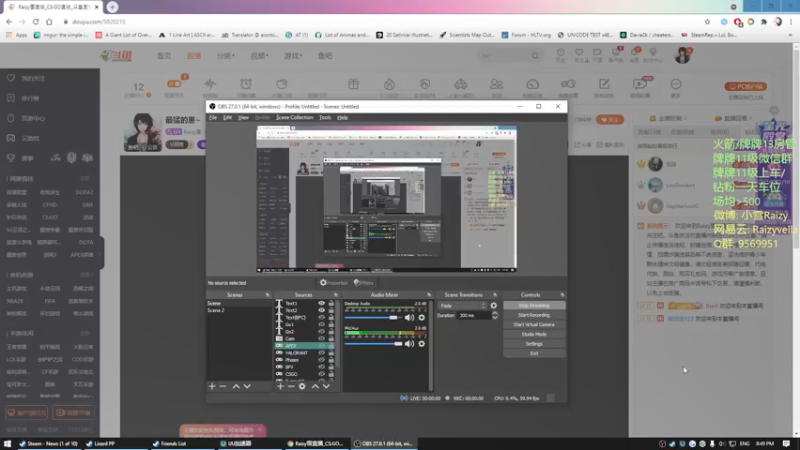800x450 pixels.
Task: Open the Scene Collection menu in OBS
Action: tap(294, 117)
